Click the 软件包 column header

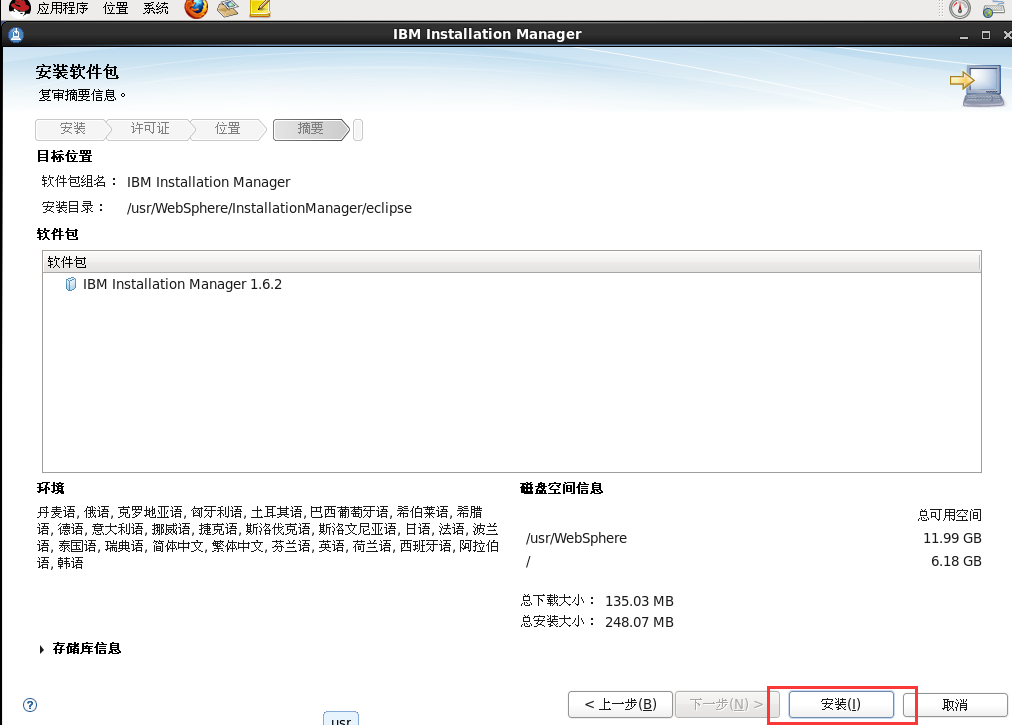pyautogui.click(x=512, y=262)
